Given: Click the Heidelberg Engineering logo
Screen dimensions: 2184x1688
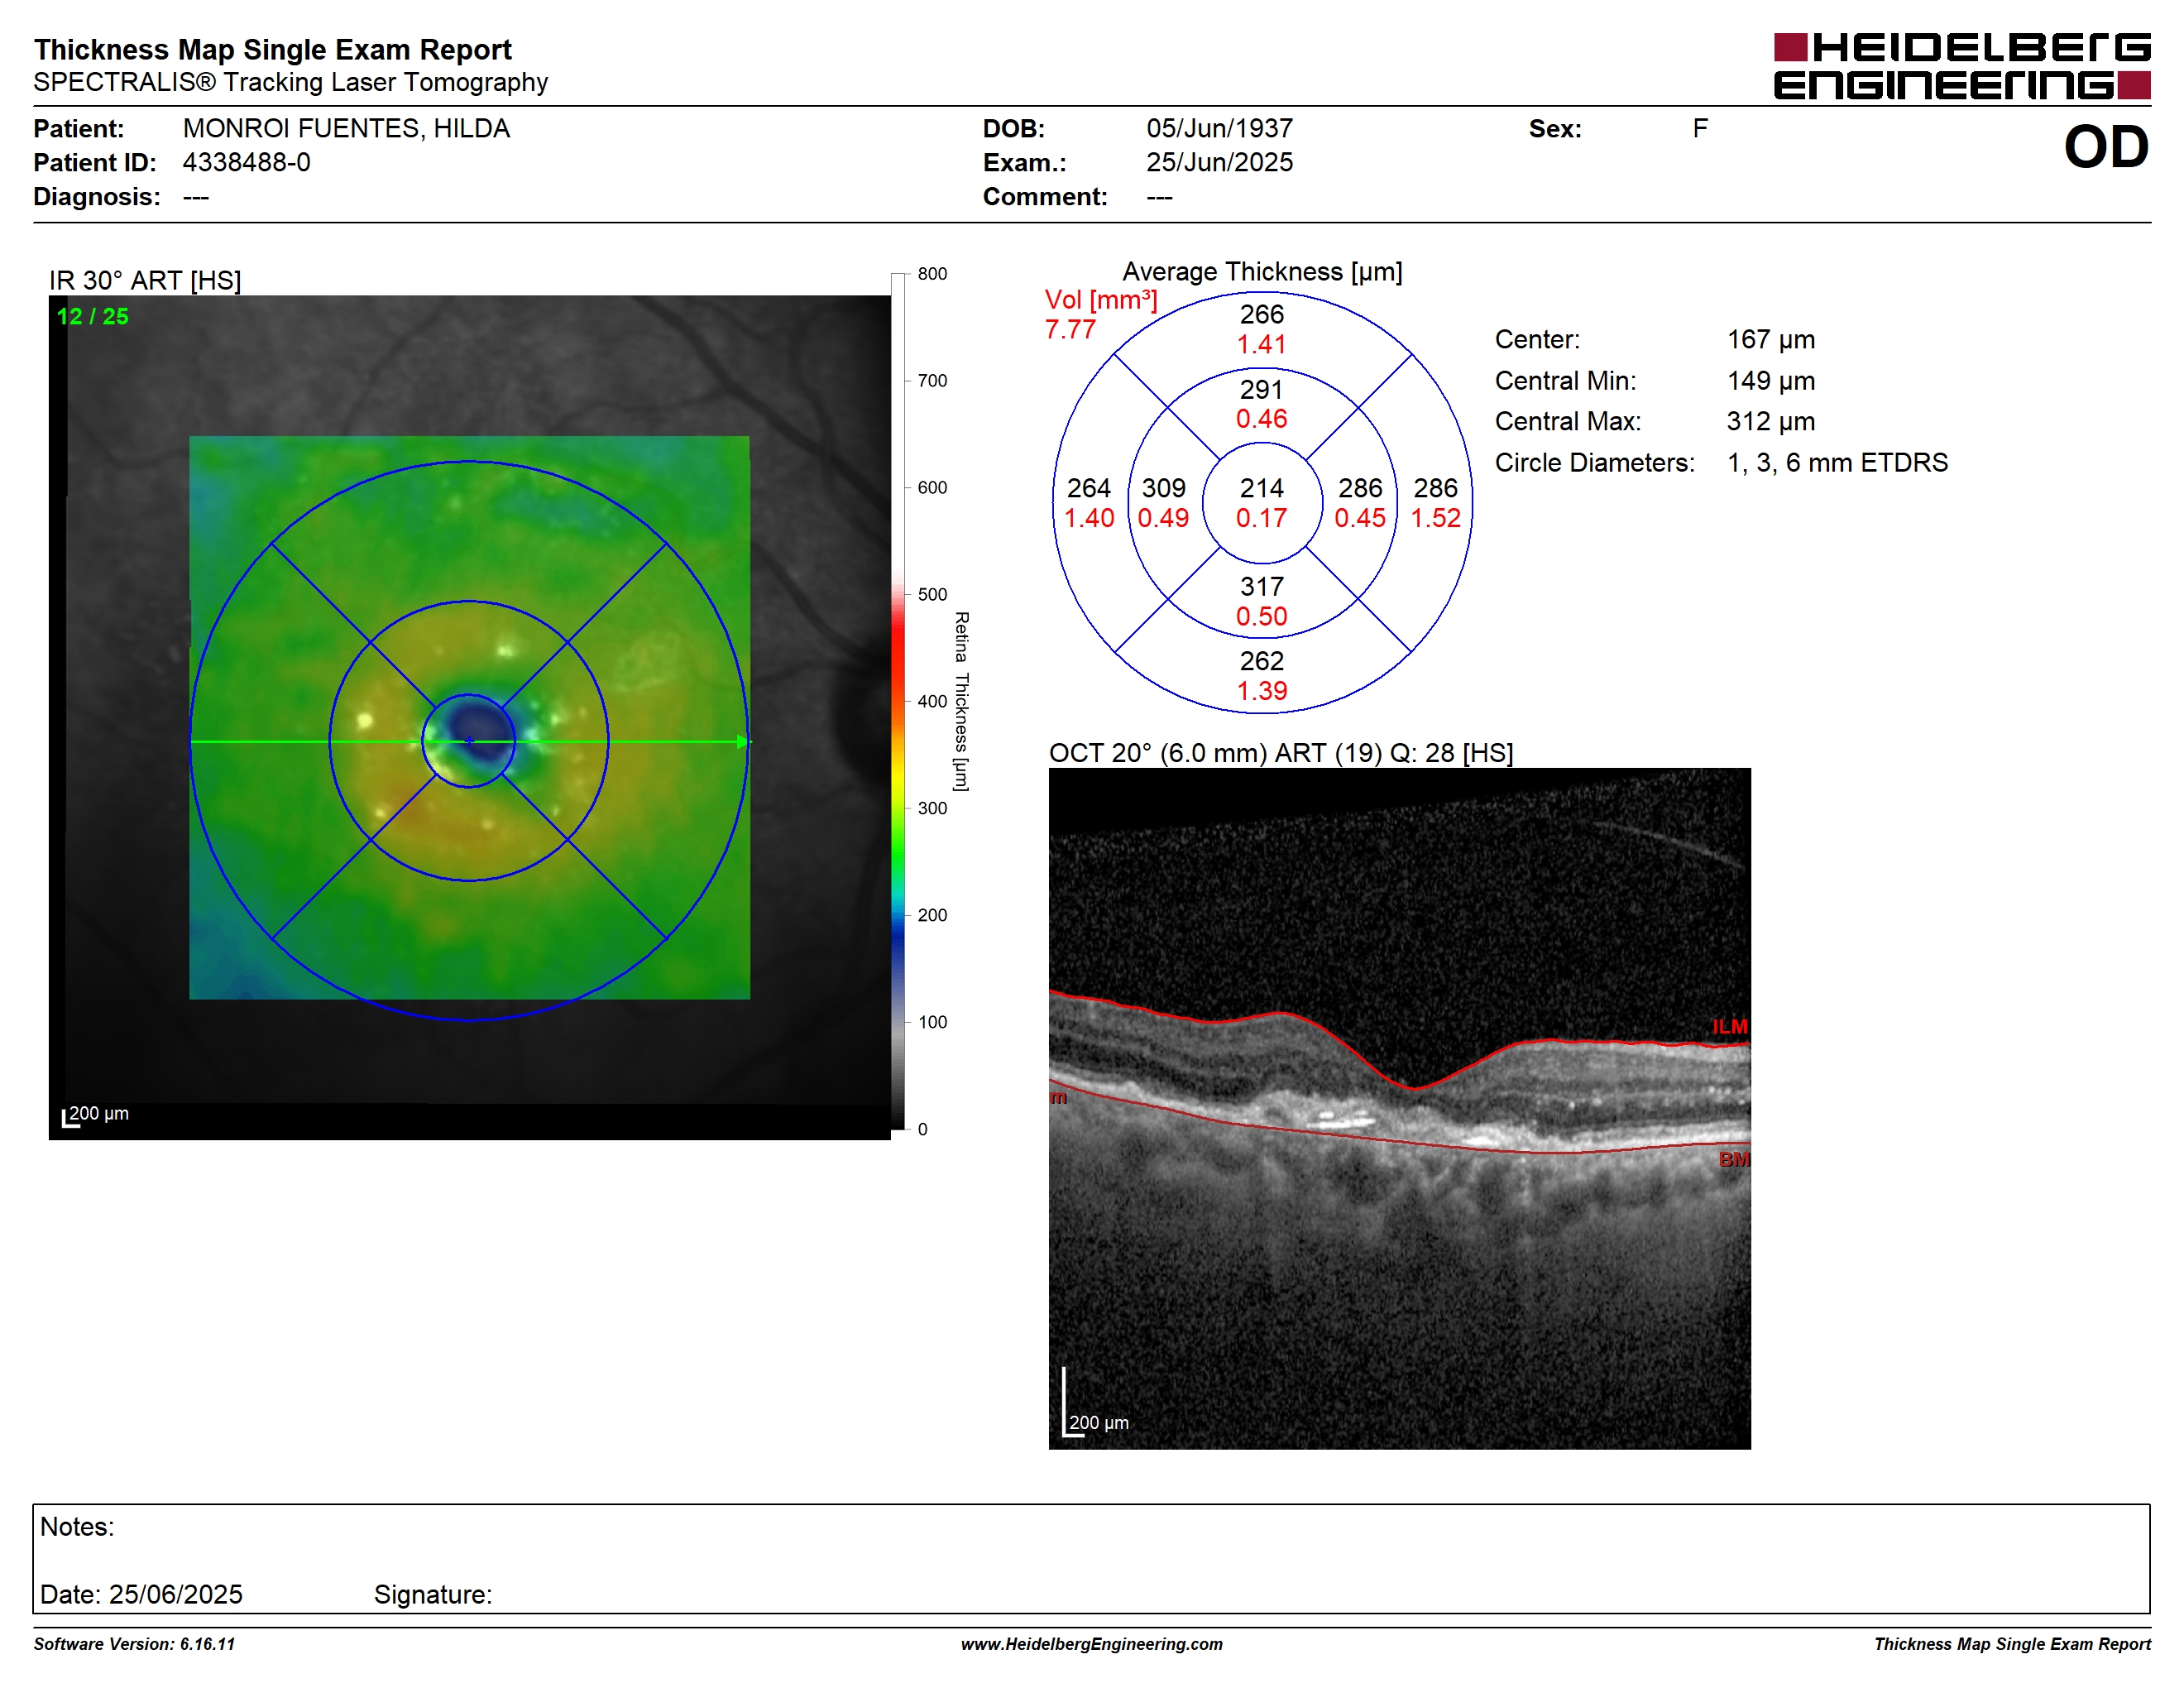Looking at the screenshot, I should (1961, 66).
